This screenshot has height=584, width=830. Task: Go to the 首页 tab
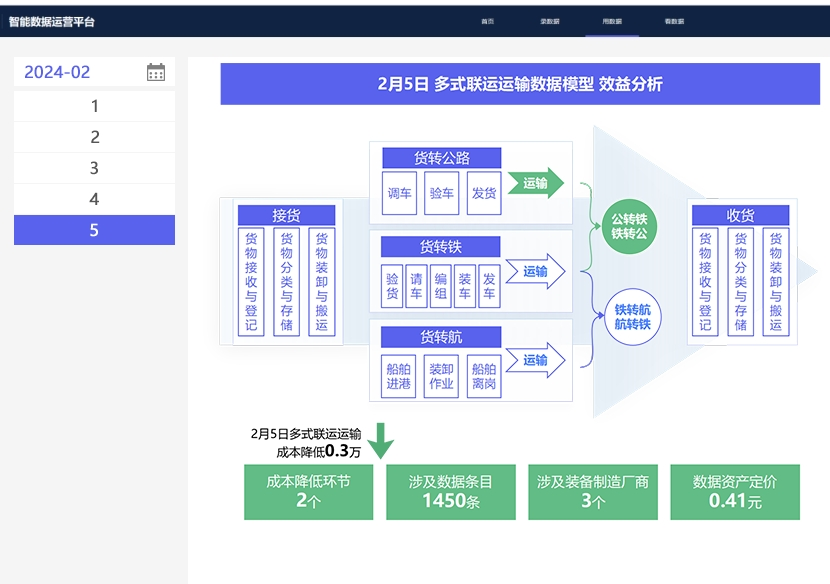click(487, 21)
